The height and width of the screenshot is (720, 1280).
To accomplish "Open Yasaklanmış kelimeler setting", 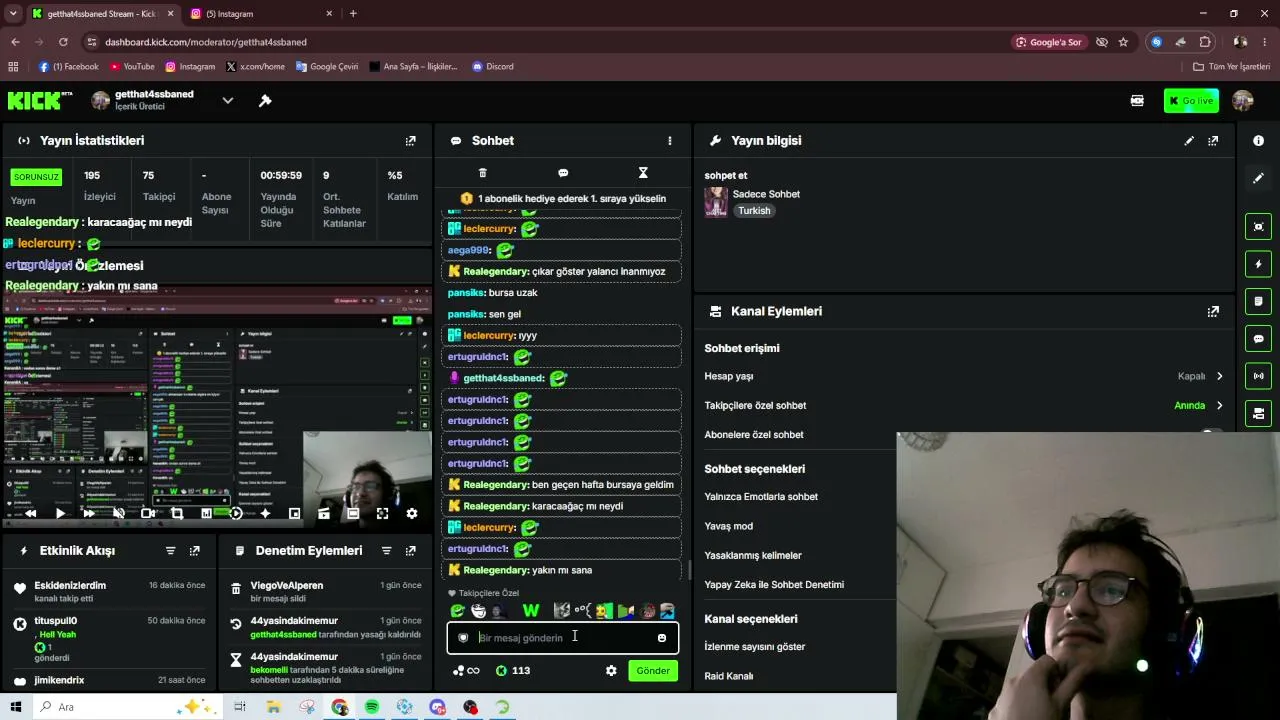I will coord(753,555).
